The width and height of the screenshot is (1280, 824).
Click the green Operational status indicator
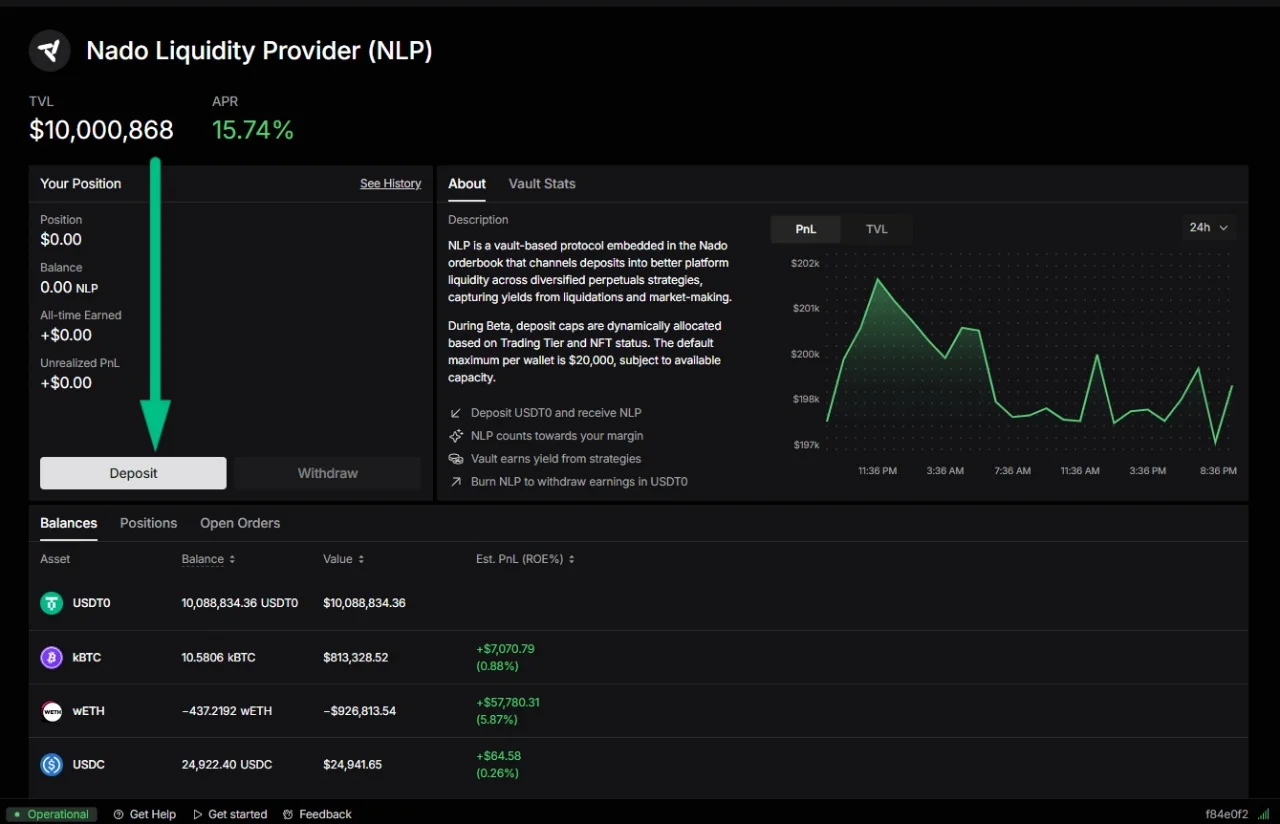pos(51,814)
